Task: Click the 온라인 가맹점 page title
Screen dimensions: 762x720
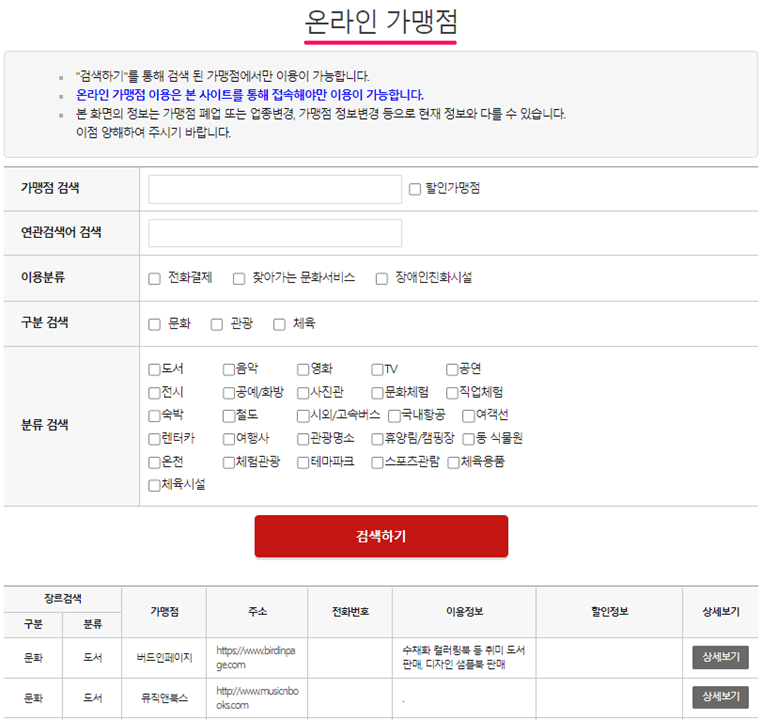Action: (x=381, y=22)
